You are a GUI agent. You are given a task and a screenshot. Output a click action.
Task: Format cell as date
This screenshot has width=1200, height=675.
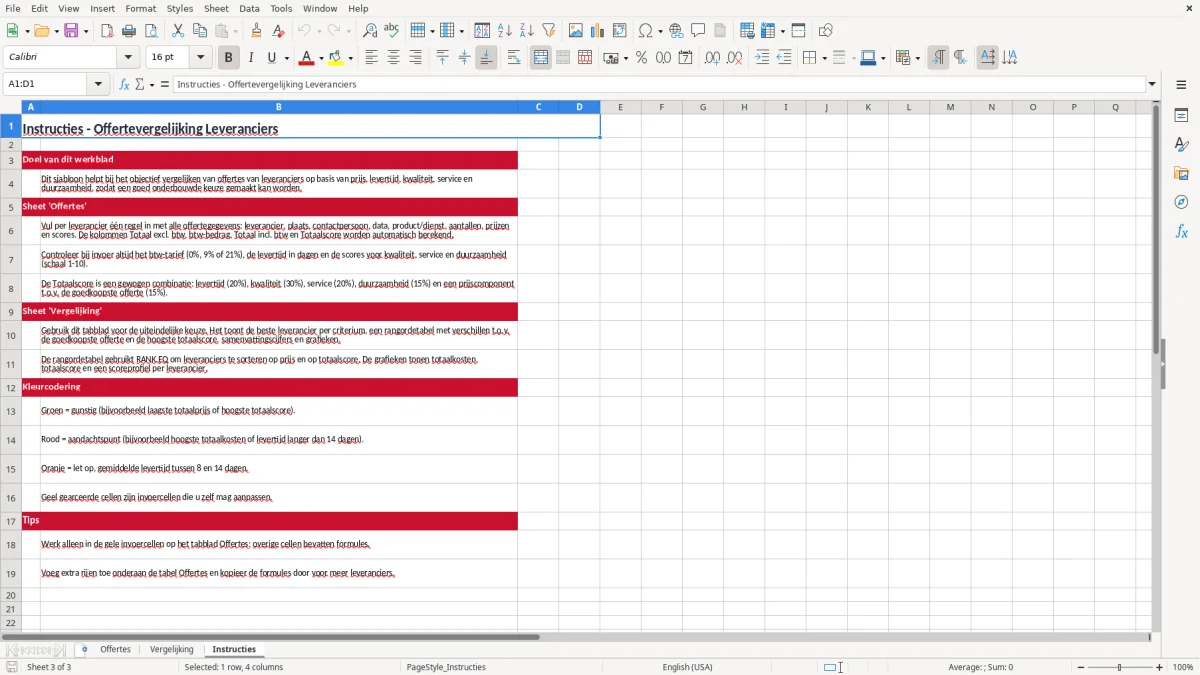pyautogui.click(x=685, y=58)
